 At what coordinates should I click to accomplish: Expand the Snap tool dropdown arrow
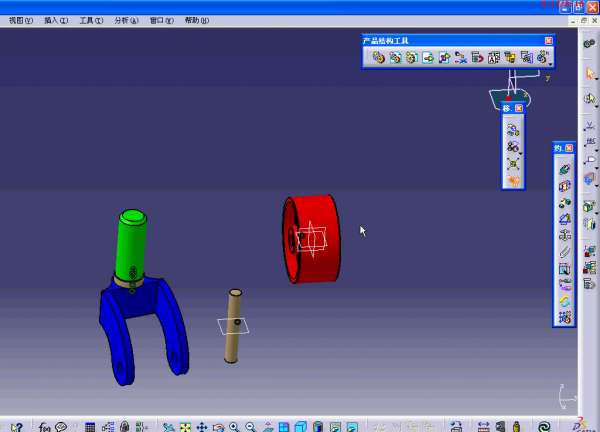tap(520, 153)
